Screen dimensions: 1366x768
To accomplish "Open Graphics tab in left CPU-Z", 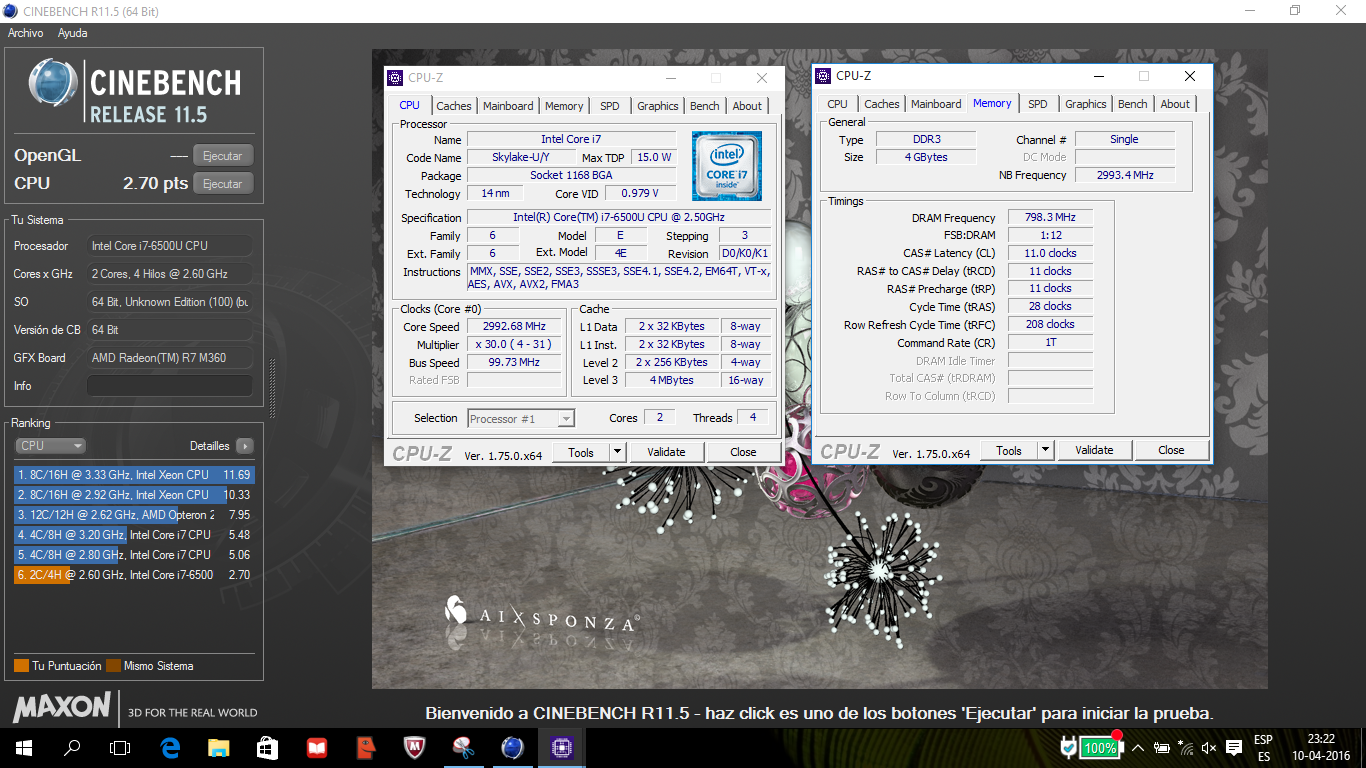I will pos(658,106).
